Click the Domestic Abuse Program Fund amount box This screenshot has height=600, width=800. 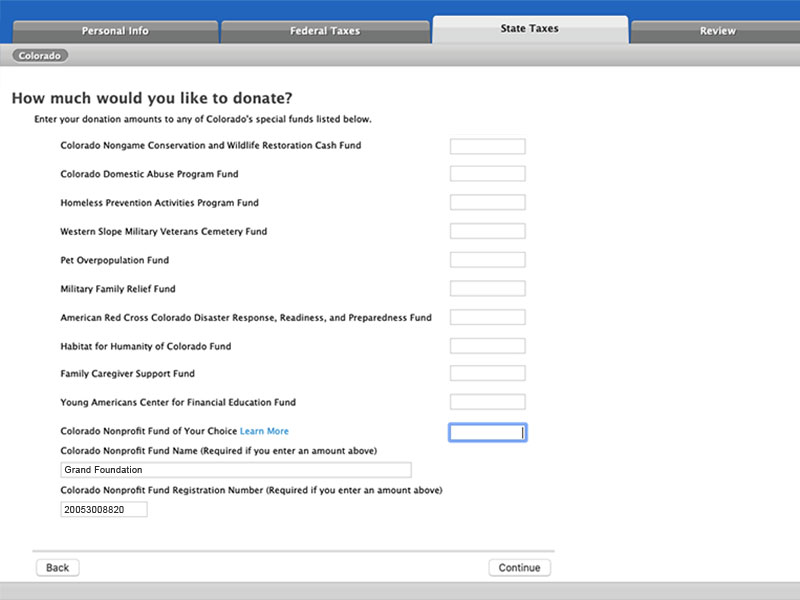[487, 174]
